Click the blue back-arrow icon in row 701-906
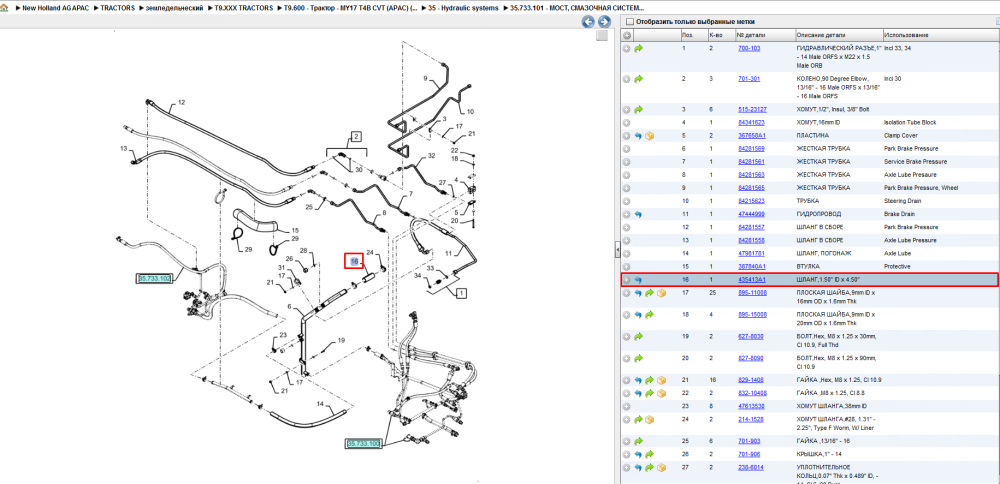The height and width of the screenshot is (484, 1000). 638,454
